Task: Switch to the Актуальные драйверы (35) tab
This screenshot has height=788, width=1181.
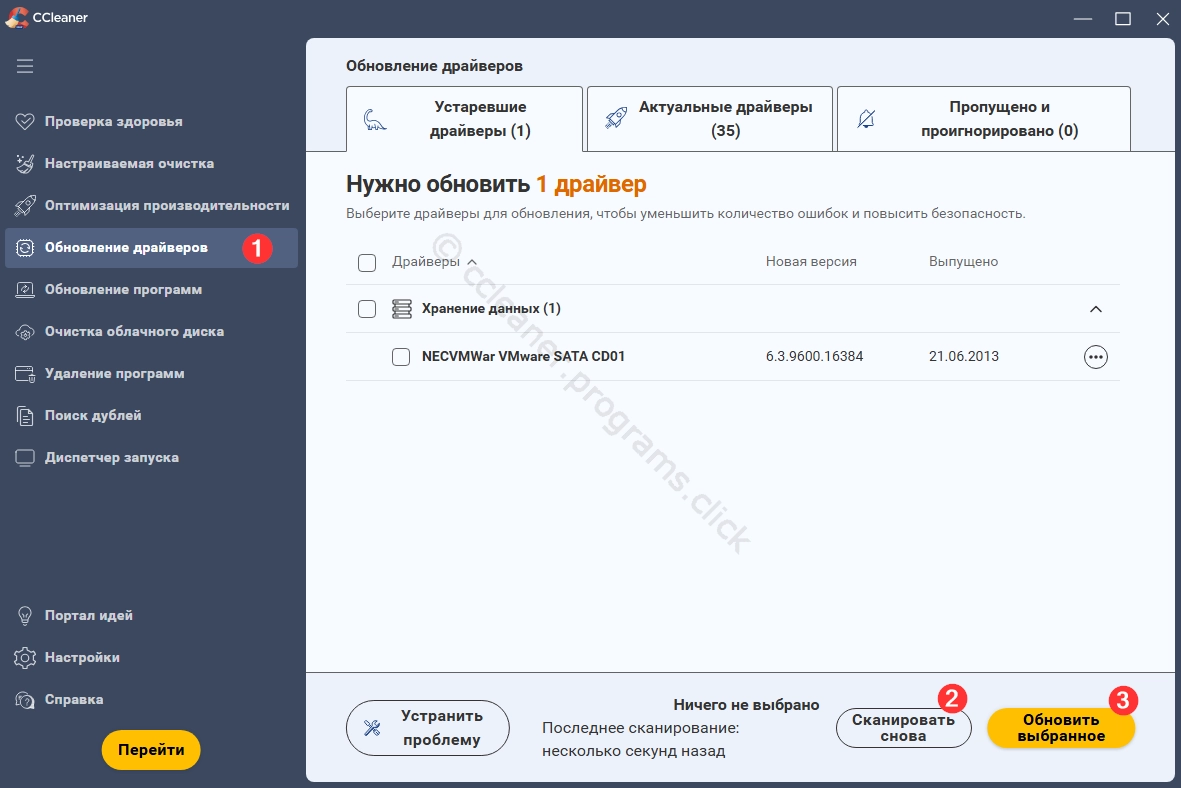Action: [x=709, y=119]
